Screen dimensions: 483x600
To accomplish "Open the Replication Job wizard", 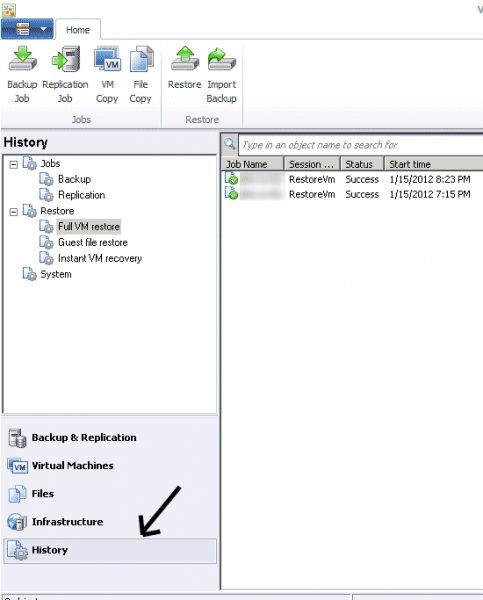I will pyautogui.click(x=65, y=75).
